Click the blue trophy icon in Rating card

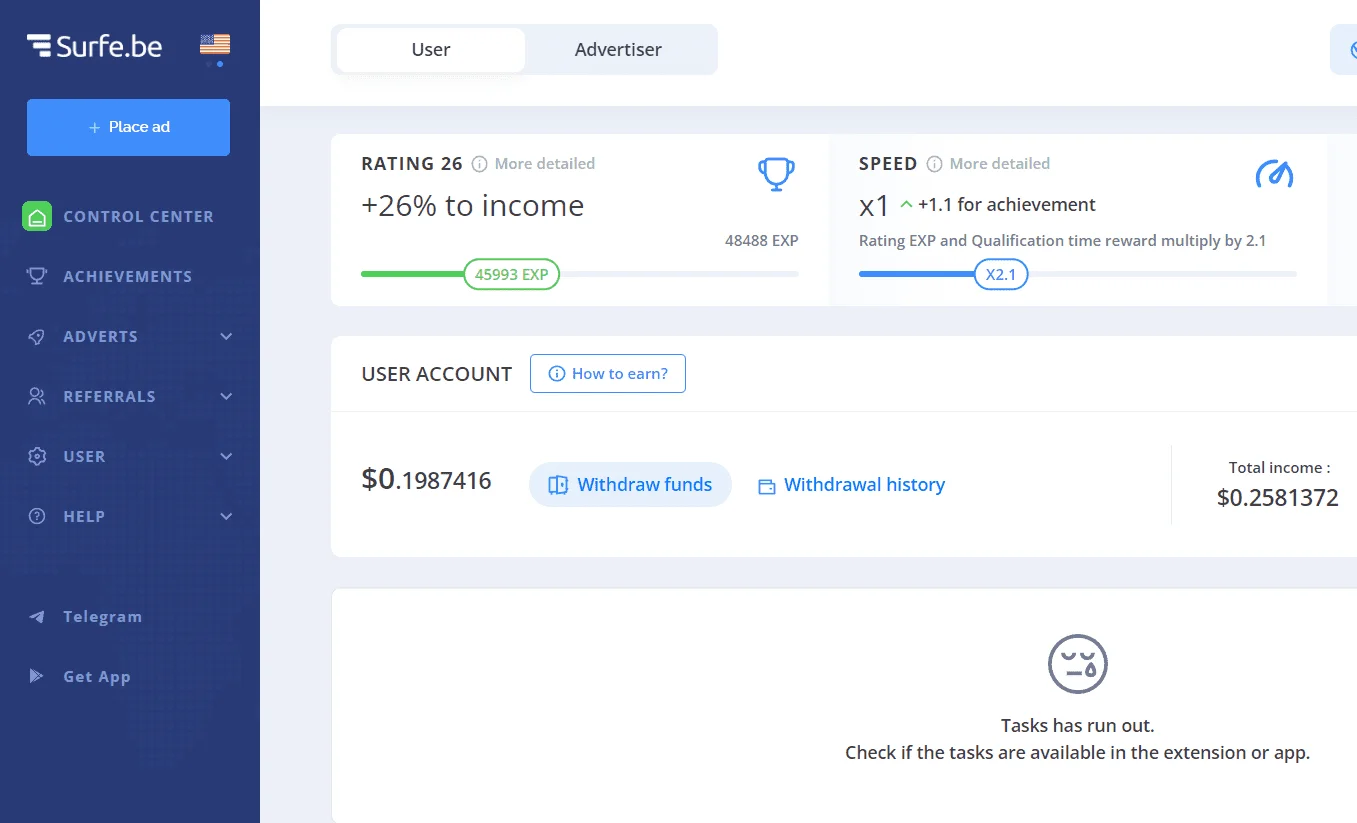[x=777, y=175]
